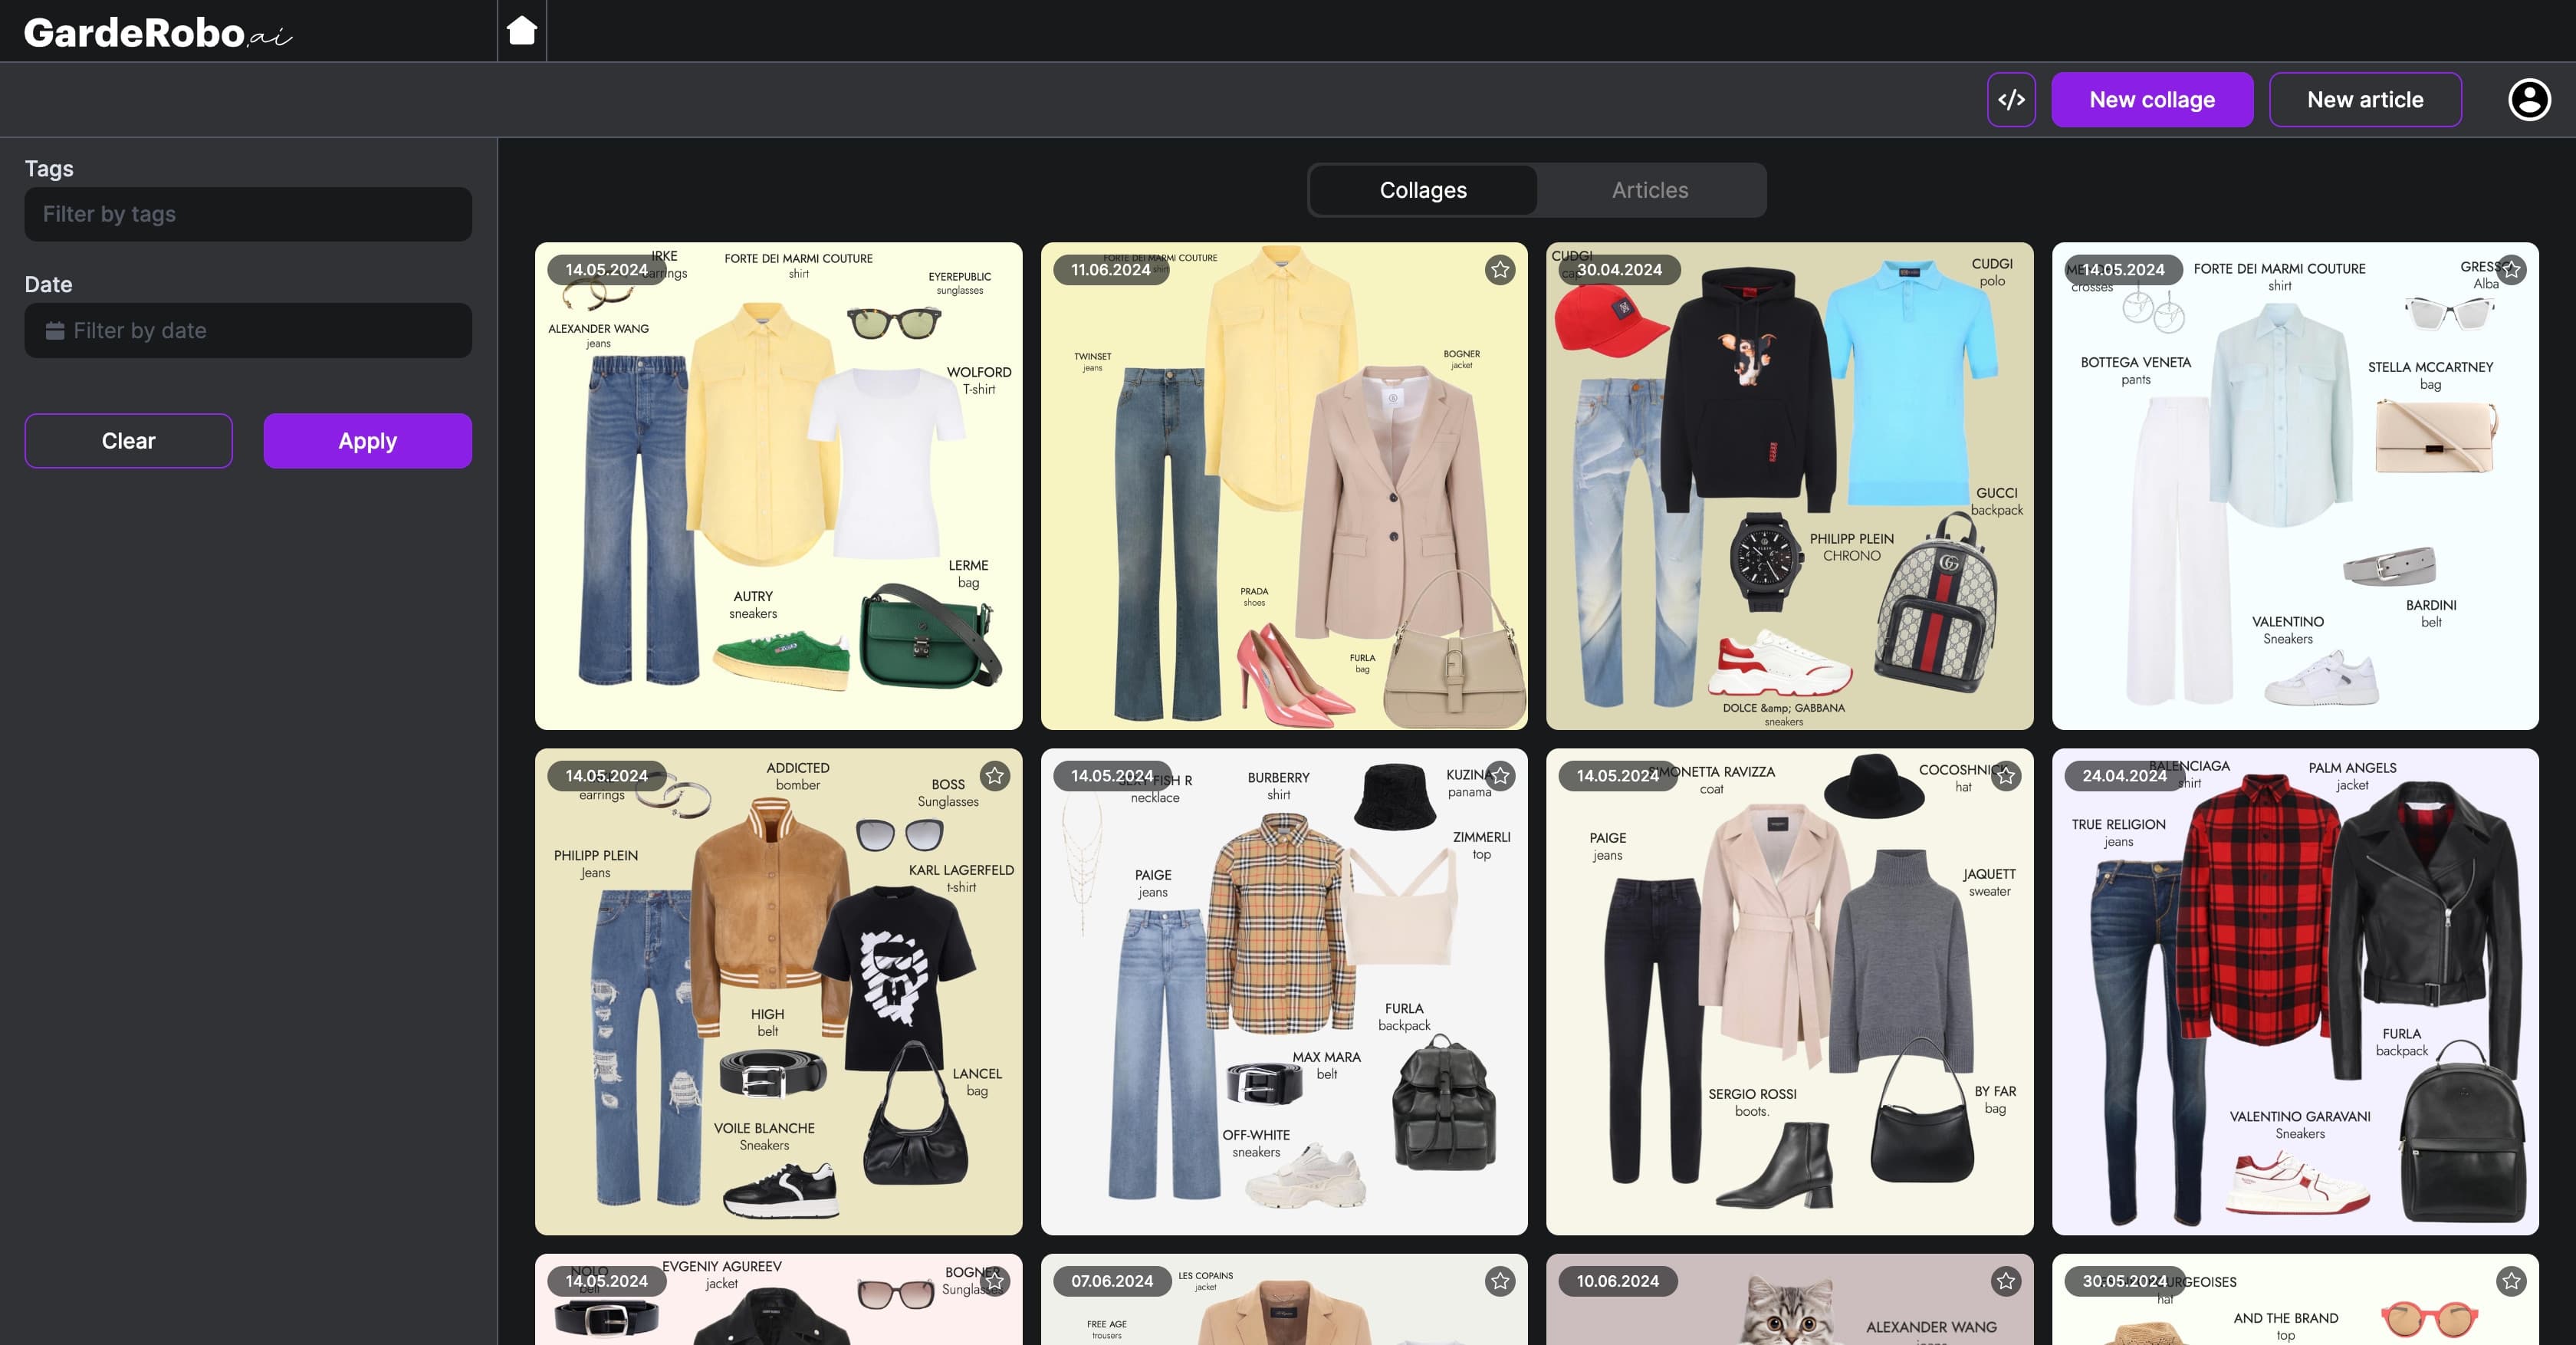
Task: Open the 24.04.2024 PALM ANGELS collage
Action: click(x=2295, y=992)
